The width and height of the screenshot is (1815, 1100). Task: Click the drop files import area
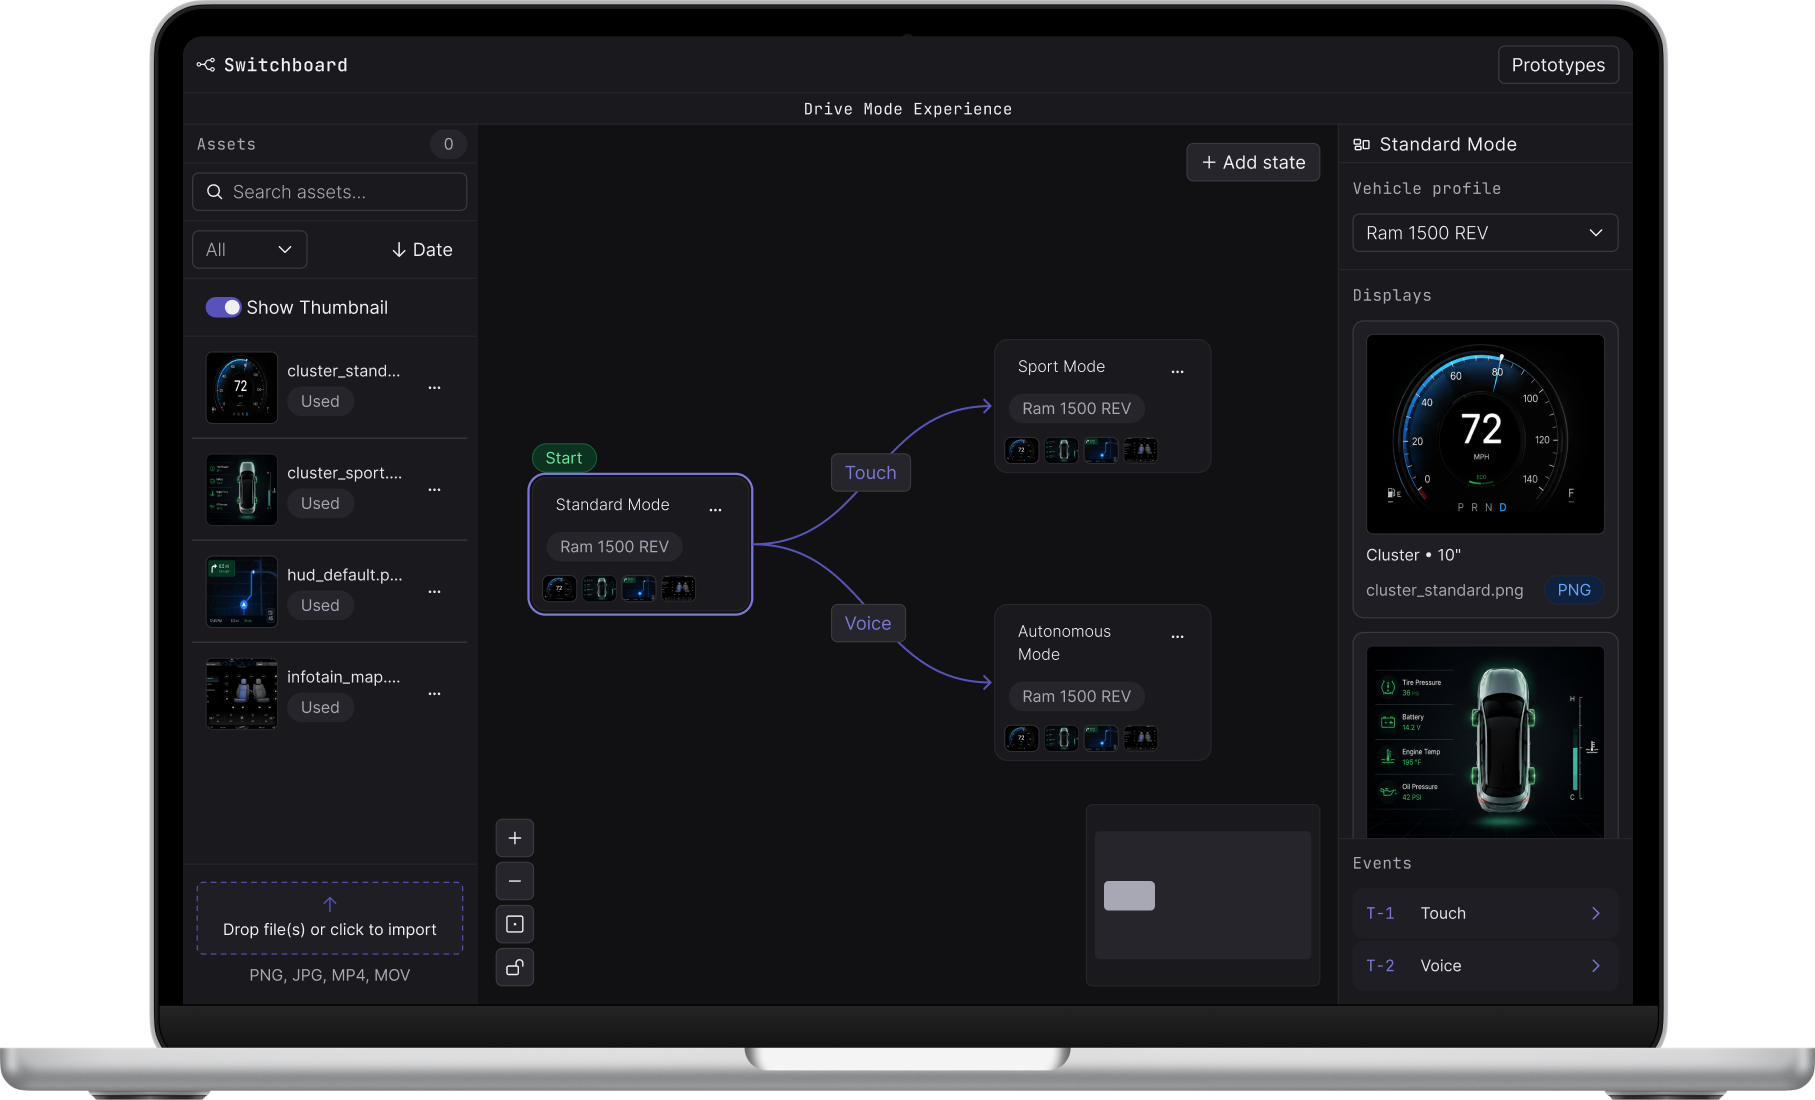point(330,918)
